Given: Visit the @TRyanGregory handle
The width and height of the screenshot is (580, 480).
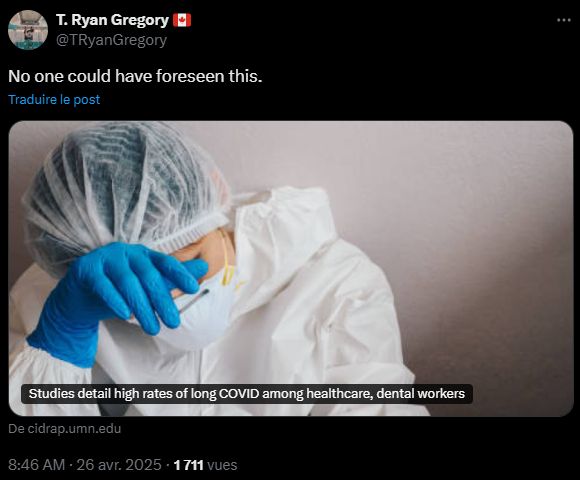Looking at the screenshot, I should click(x=111, y=40).
